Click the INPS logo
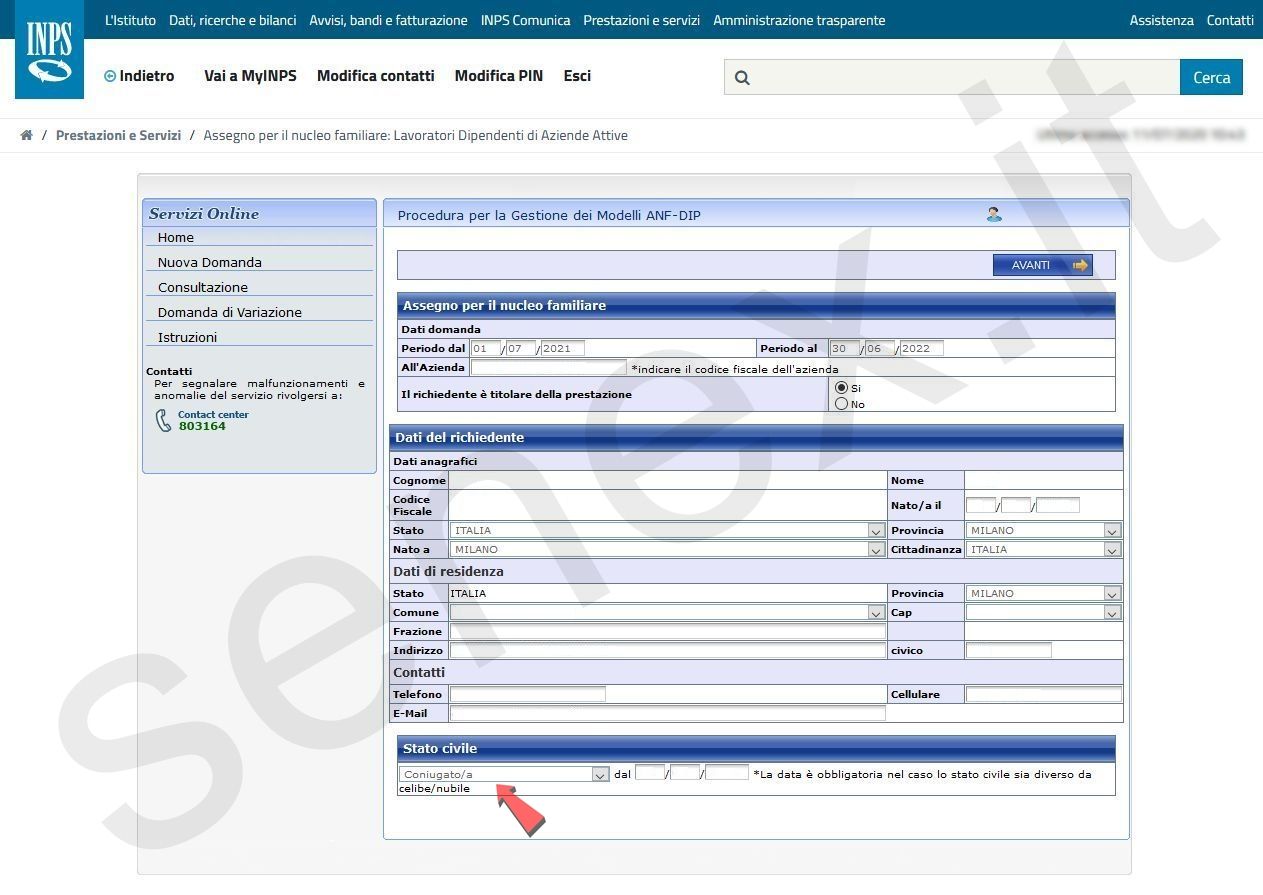The width and height of the screenshot is (1263, 895). [49, 50]
